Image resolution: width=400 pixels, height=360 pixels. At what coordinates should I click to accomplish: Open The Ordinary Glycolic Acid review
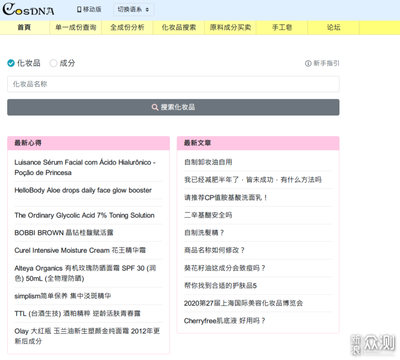click(84, 215)
